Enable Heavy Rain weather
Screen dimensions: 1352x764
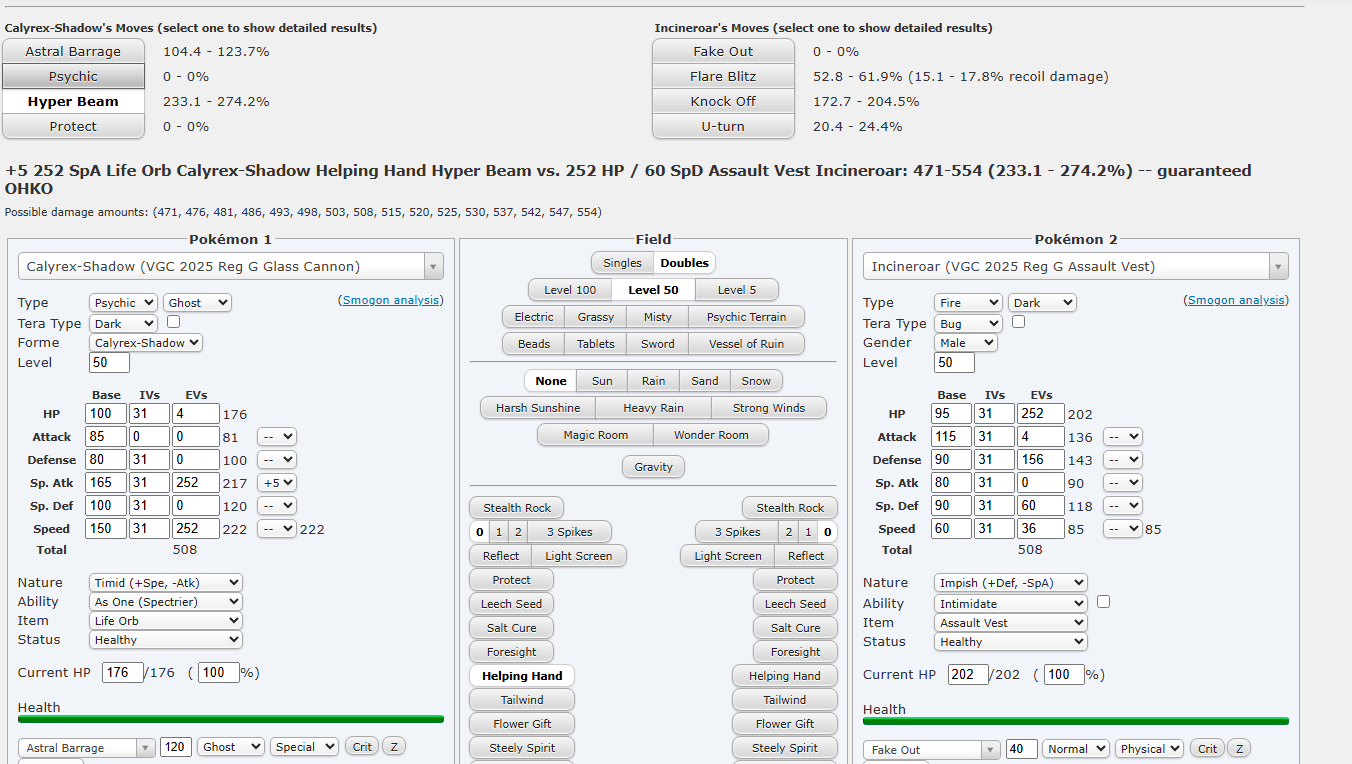(x=654, y=408)
